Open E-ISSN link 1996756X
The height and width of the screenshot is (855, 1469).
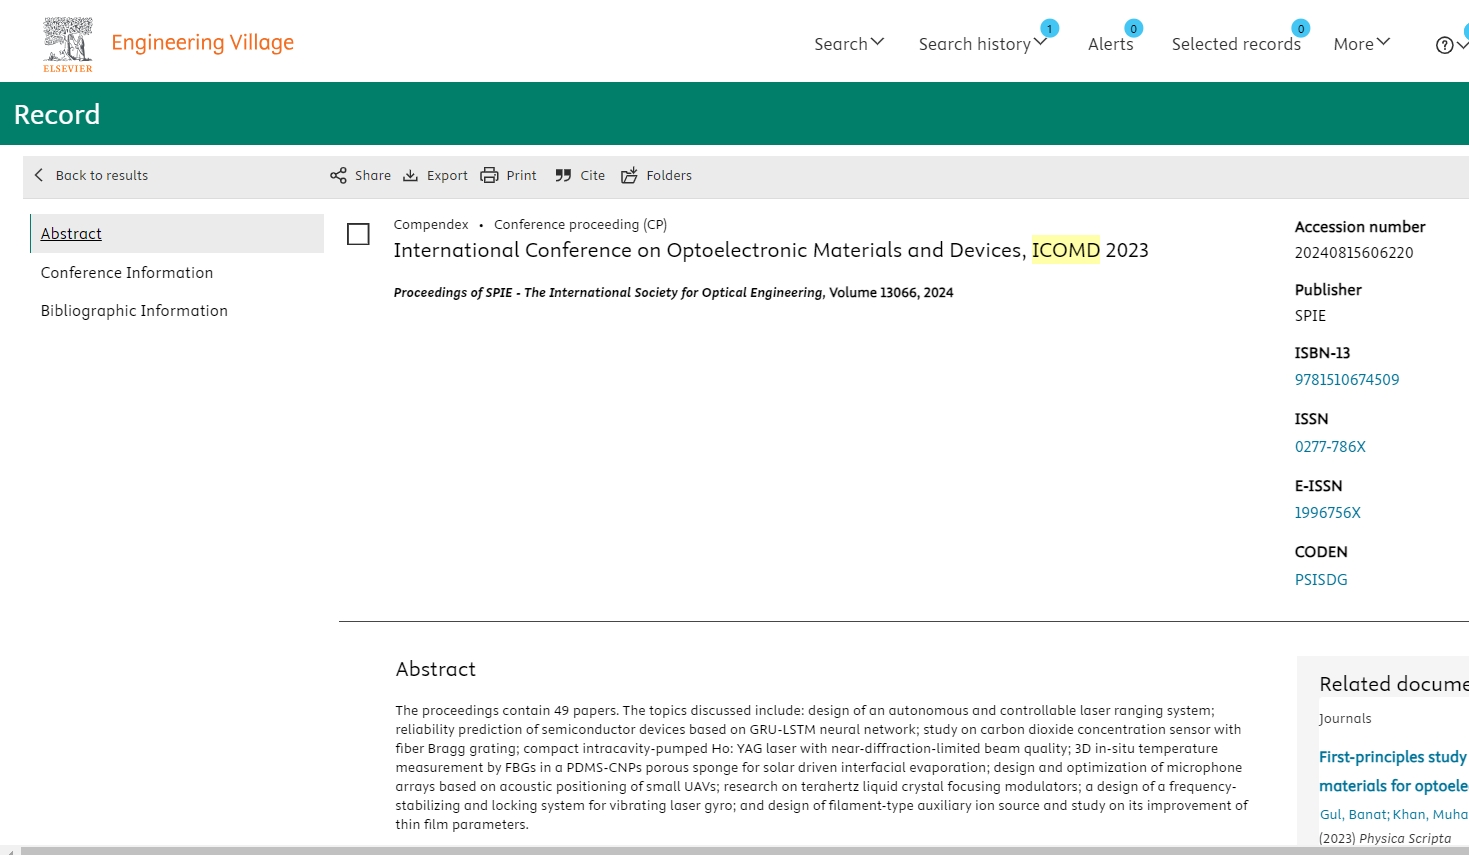click(1328, 512)
